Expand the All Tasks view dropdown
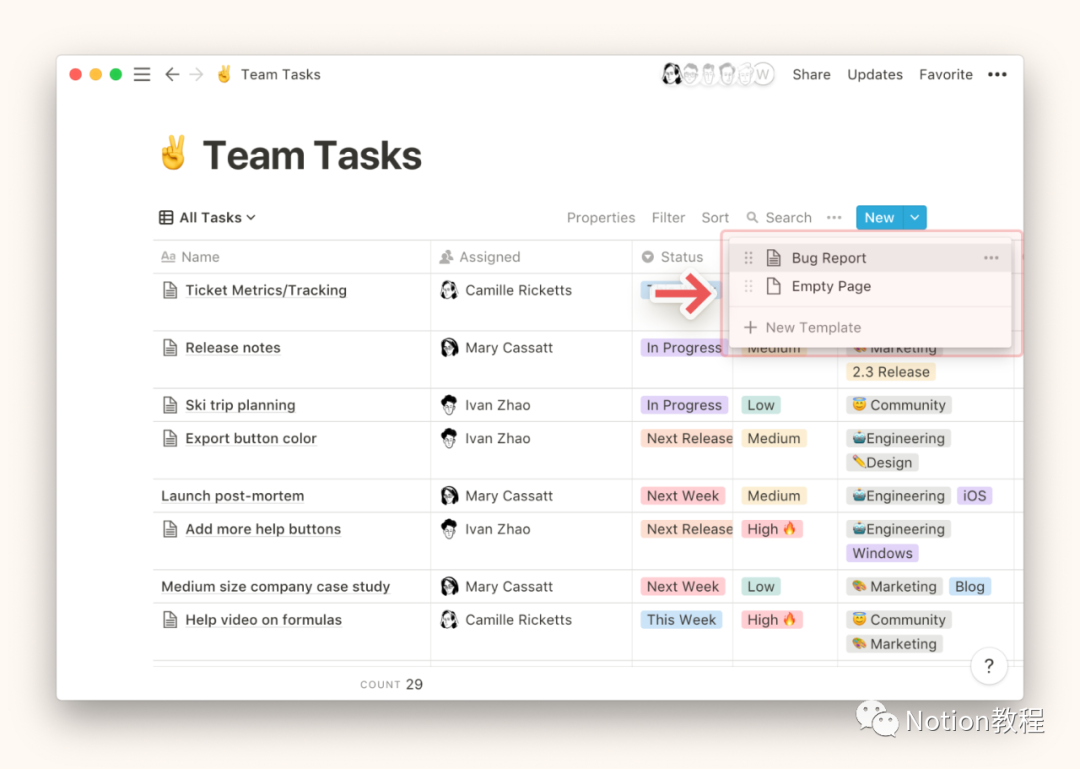 (x=208, y=218)
